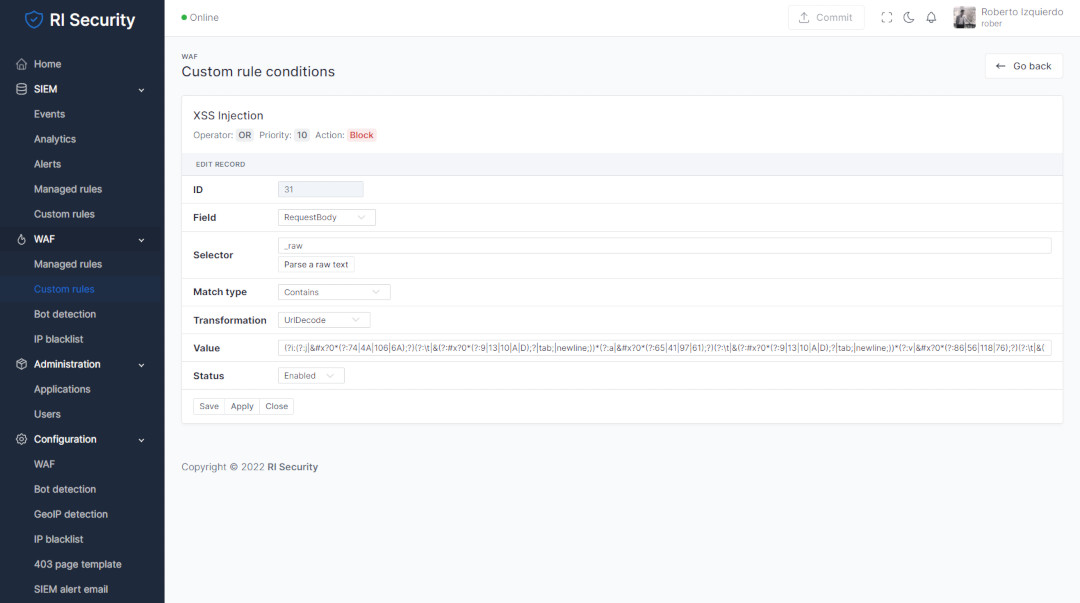Screen dimensions: 1080x603
Task: Click the Administration cube icon
Action: tap(21, 364)
